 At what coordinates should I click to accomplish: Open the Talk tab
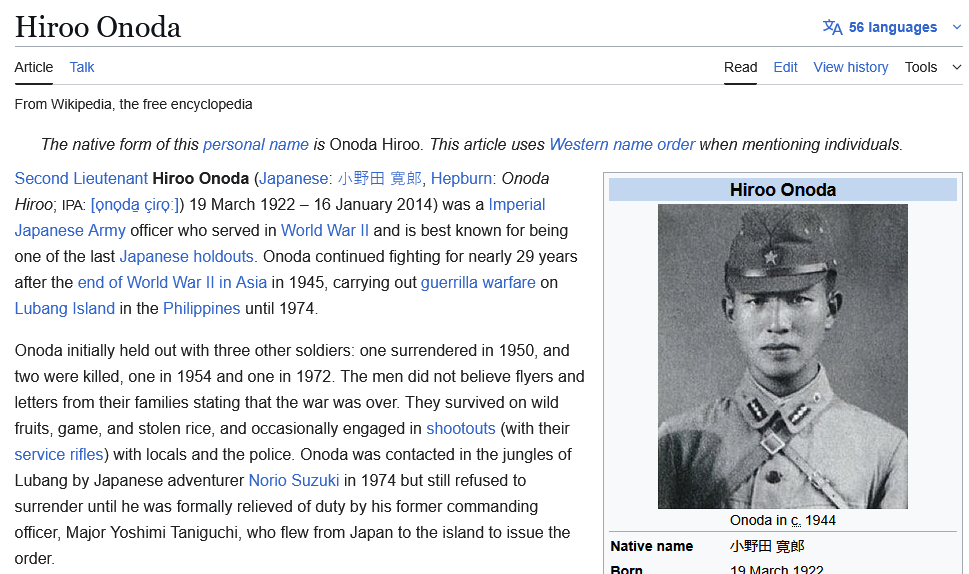(x=82, y=67)
